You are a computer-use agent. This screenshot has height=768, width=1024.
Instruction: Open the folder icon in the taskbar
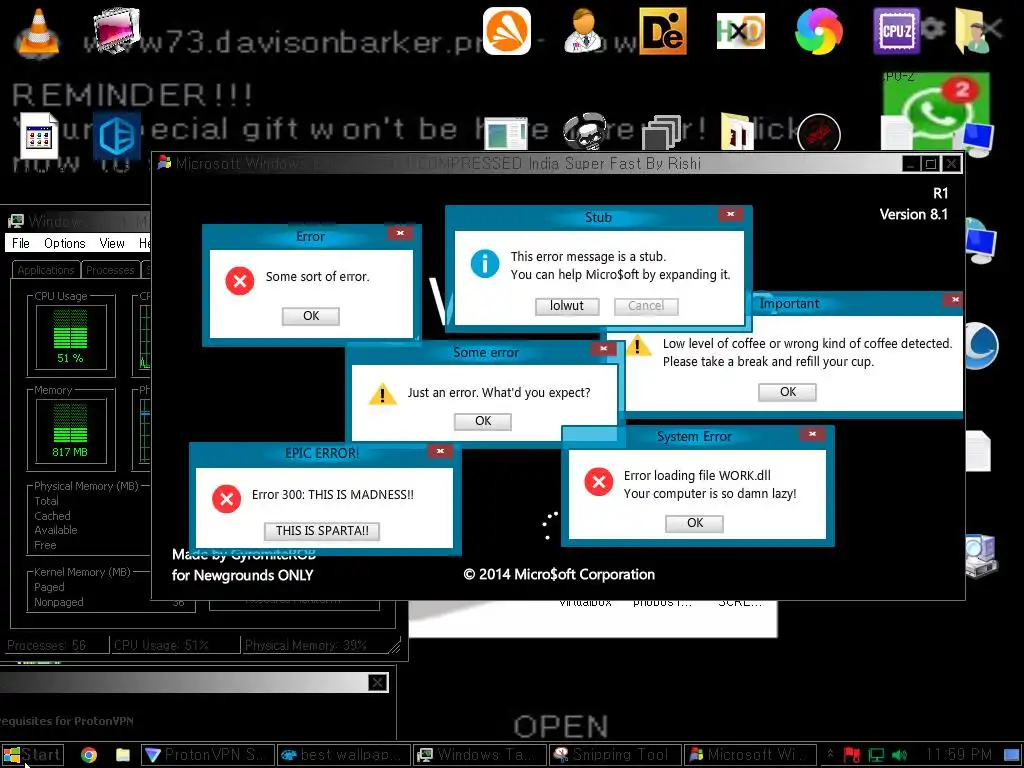tap(123, 755)
